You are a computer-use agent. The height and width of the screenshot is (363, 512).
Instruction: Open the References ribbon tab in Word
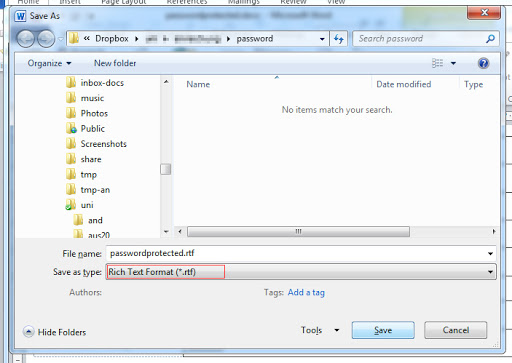(x=187, y=2)
